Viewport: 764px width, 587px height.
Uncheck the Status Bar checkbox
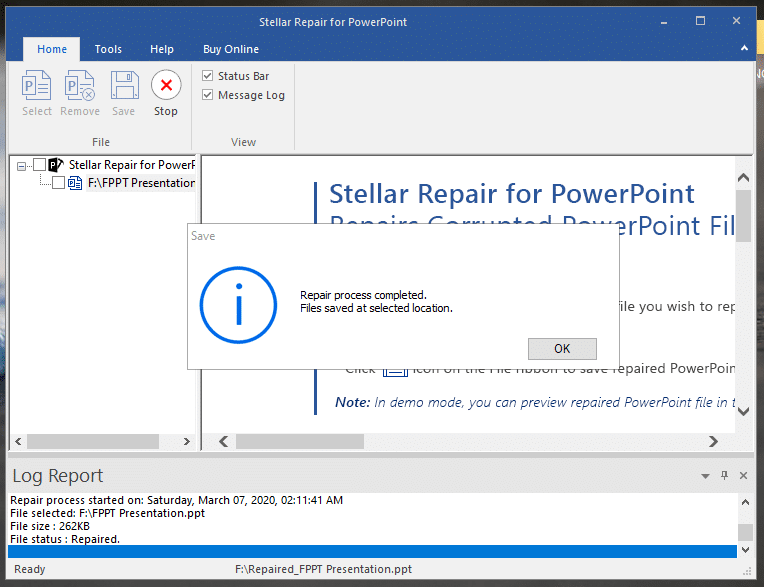pyautogui.click(x=208, y=76)
